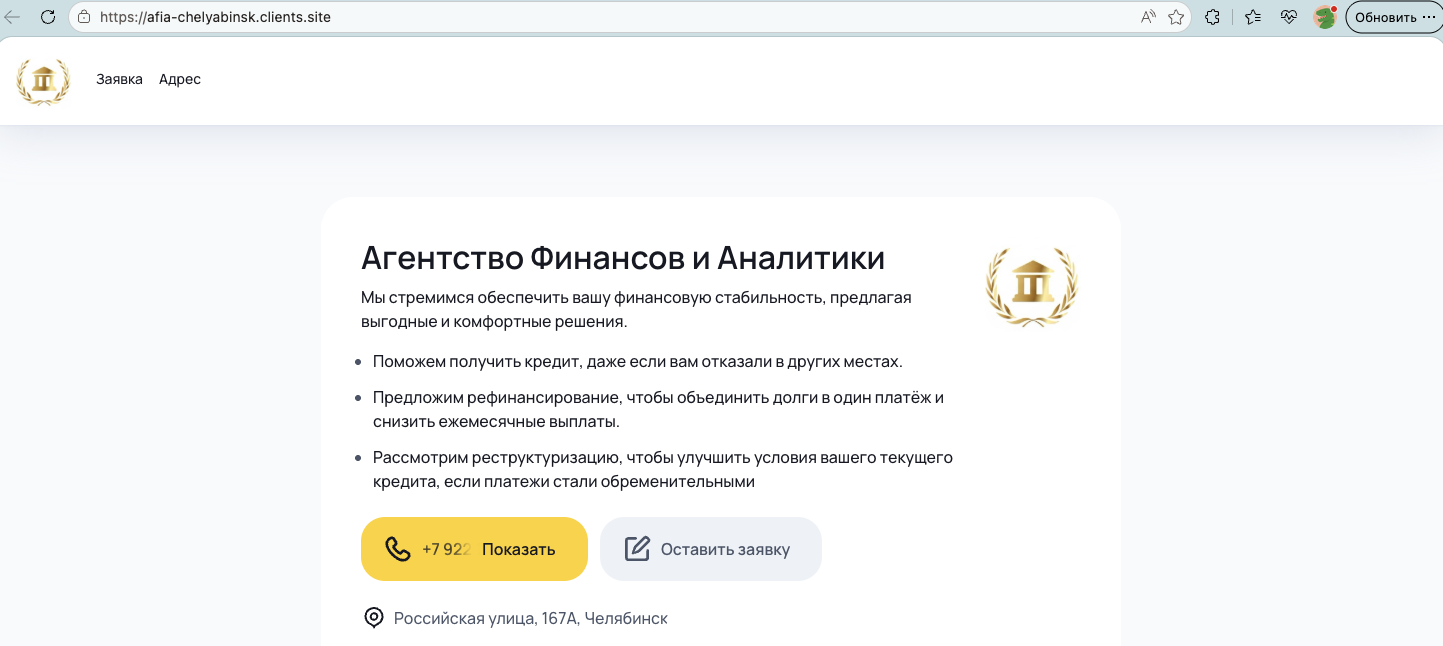Image resolution: width=1443 pixels, height=646 pixels.
Task: Click the Обновить update button
Action: coord(1394,17)
